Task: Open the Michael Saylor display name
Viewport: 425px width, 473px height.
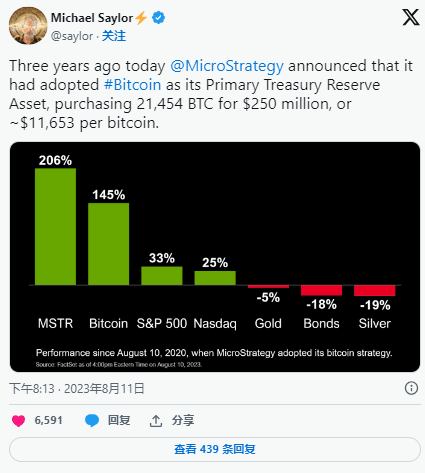Action: tap(92, 18)
